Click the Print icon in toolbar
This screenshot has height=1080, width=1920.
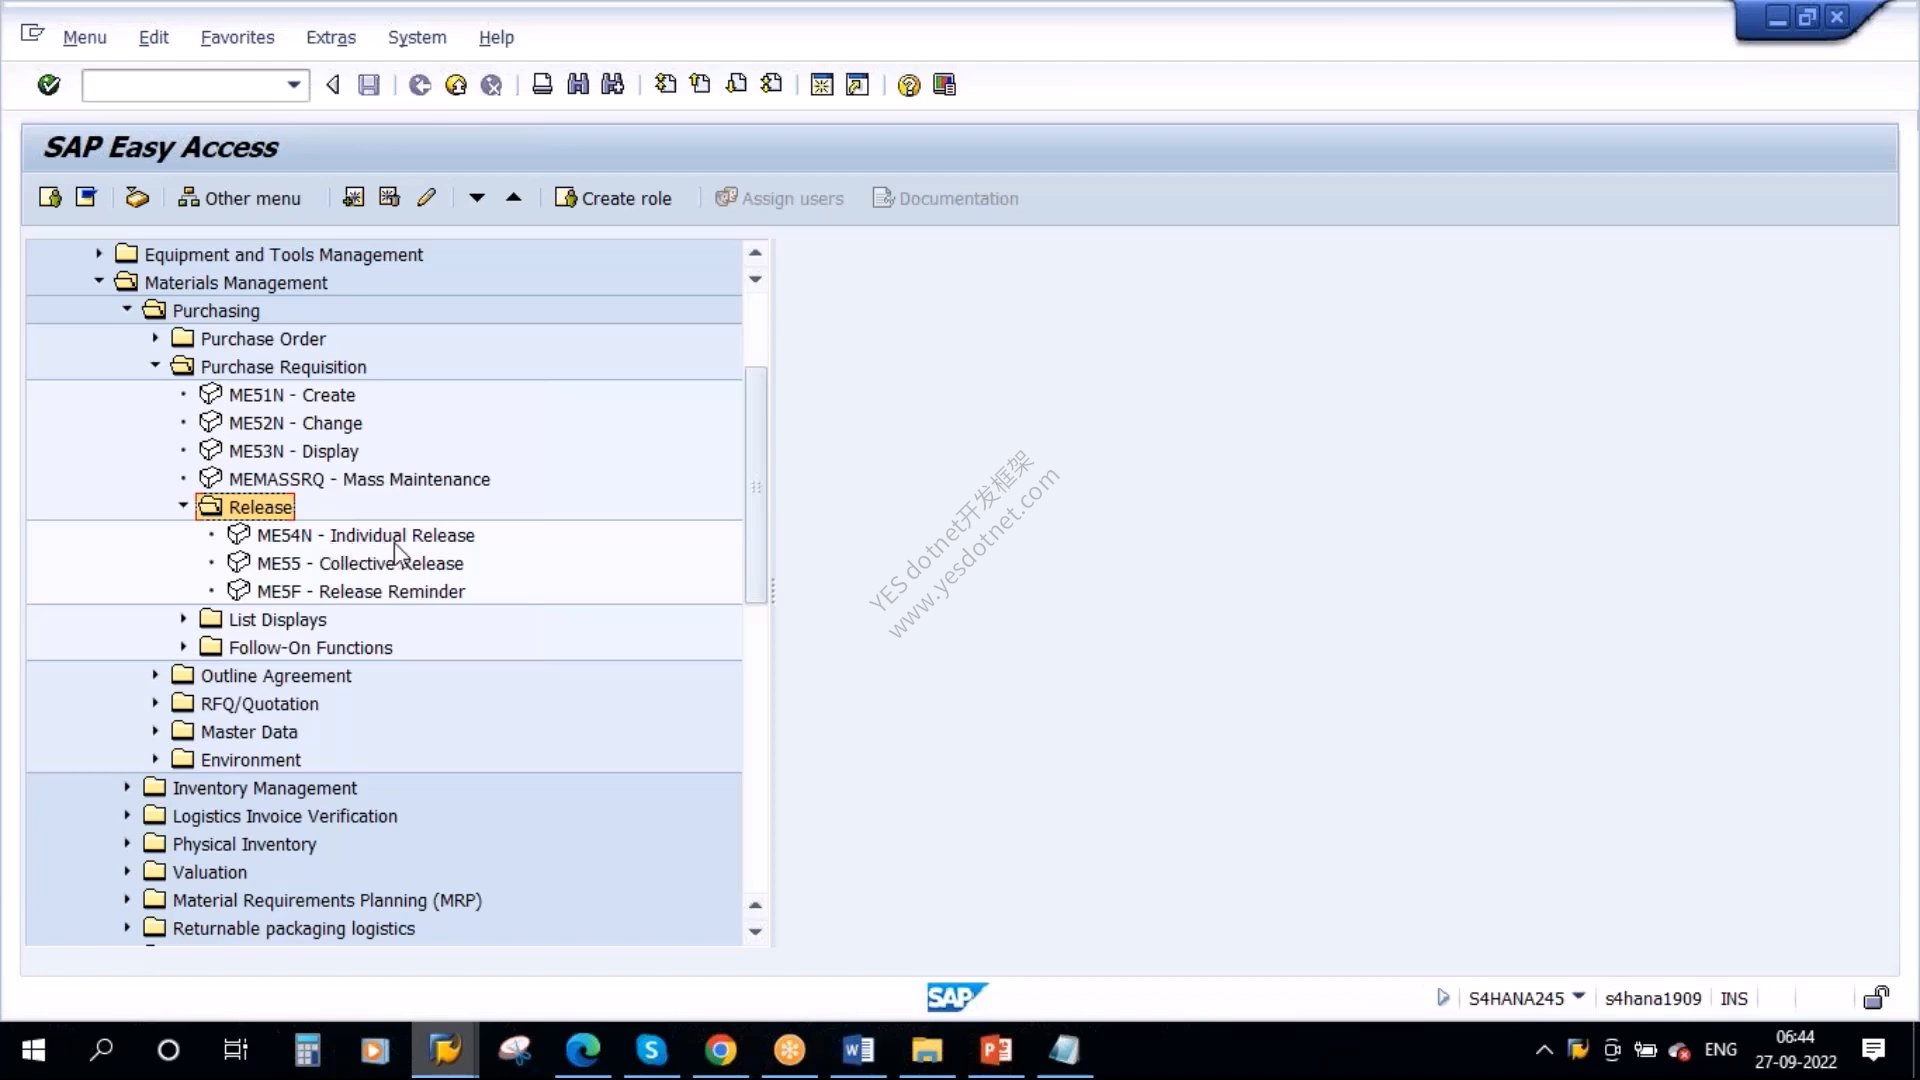pos(542,85)
